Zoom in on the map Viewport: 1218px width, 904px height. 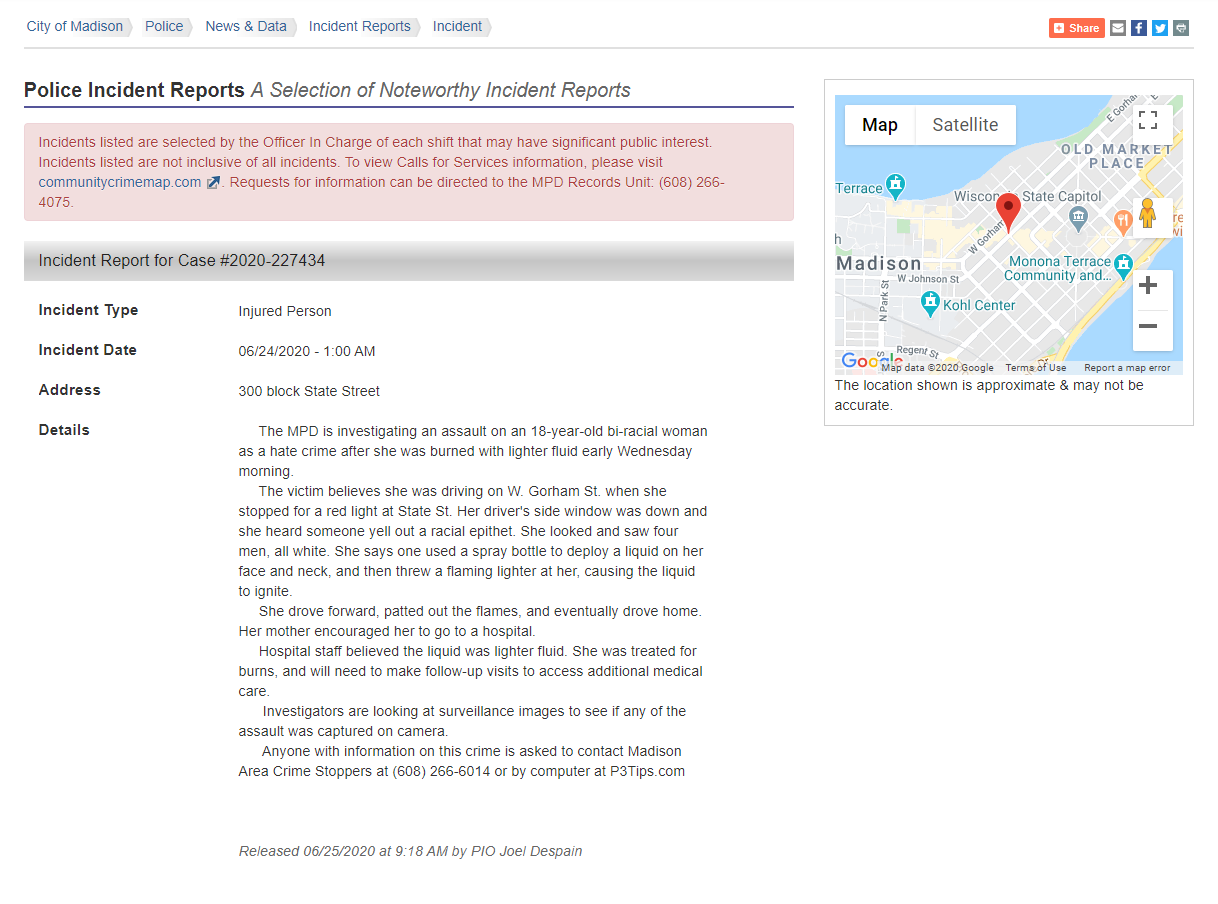pyautogui.click(x=1148, y=286)
